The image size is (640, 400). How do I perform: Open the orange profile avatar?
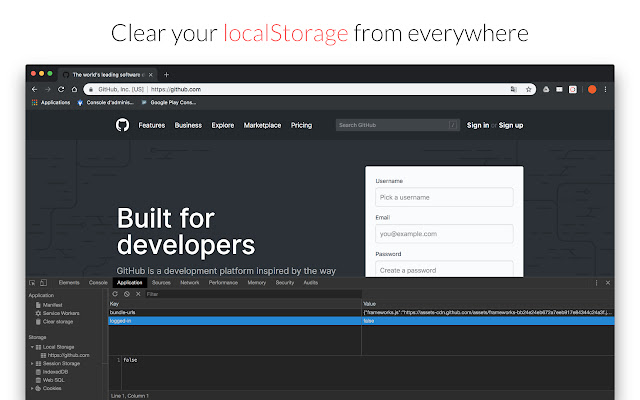click(592, 89)
